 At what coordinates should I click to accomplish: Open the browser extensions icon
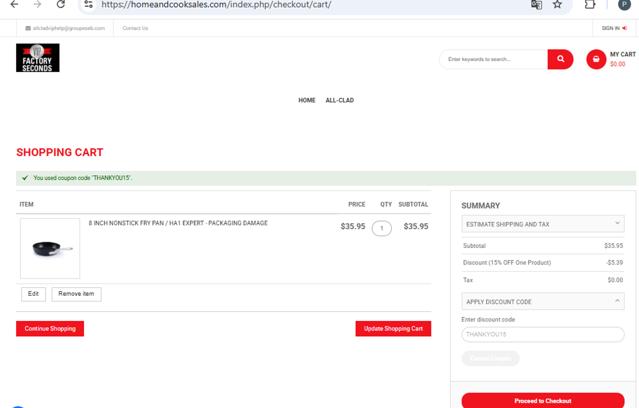[x=590, y=4]
